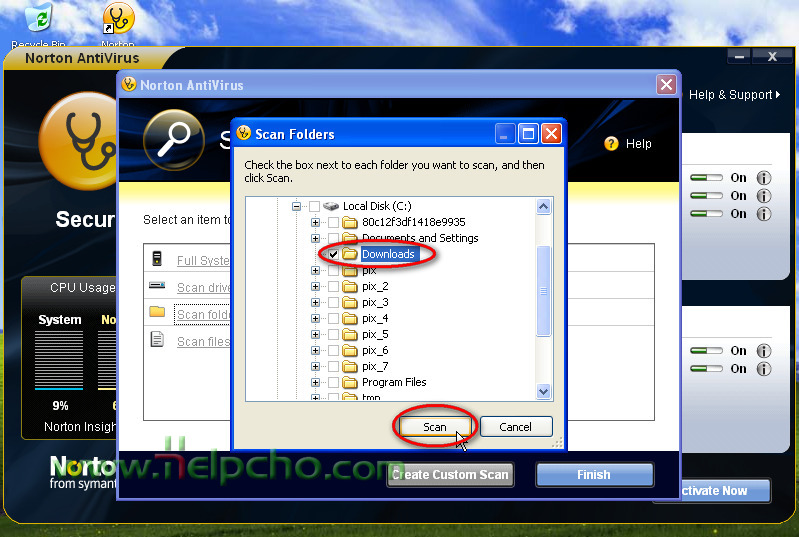Click the third info icon in top protection group
This screenshot has height=537, width=799.
pos(763,213)
